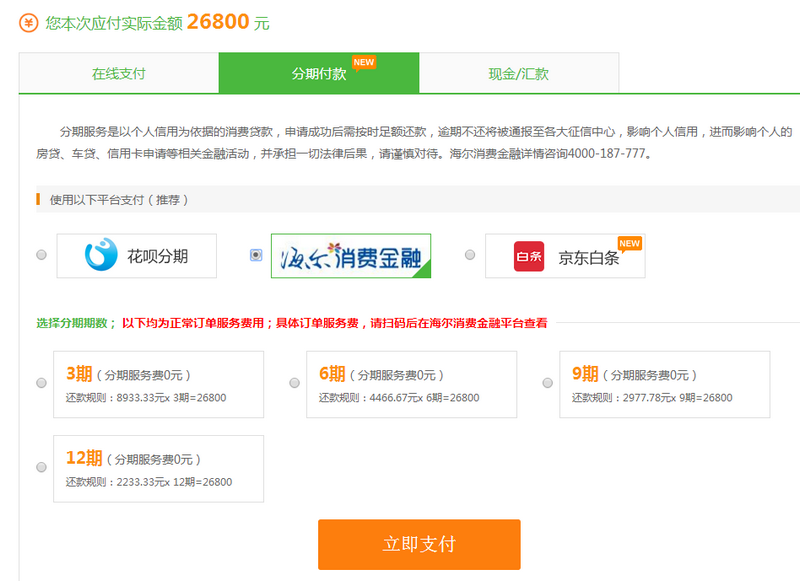
Task: Click the NEW badge on 分期付款 tab
Action: click(363, 61)
